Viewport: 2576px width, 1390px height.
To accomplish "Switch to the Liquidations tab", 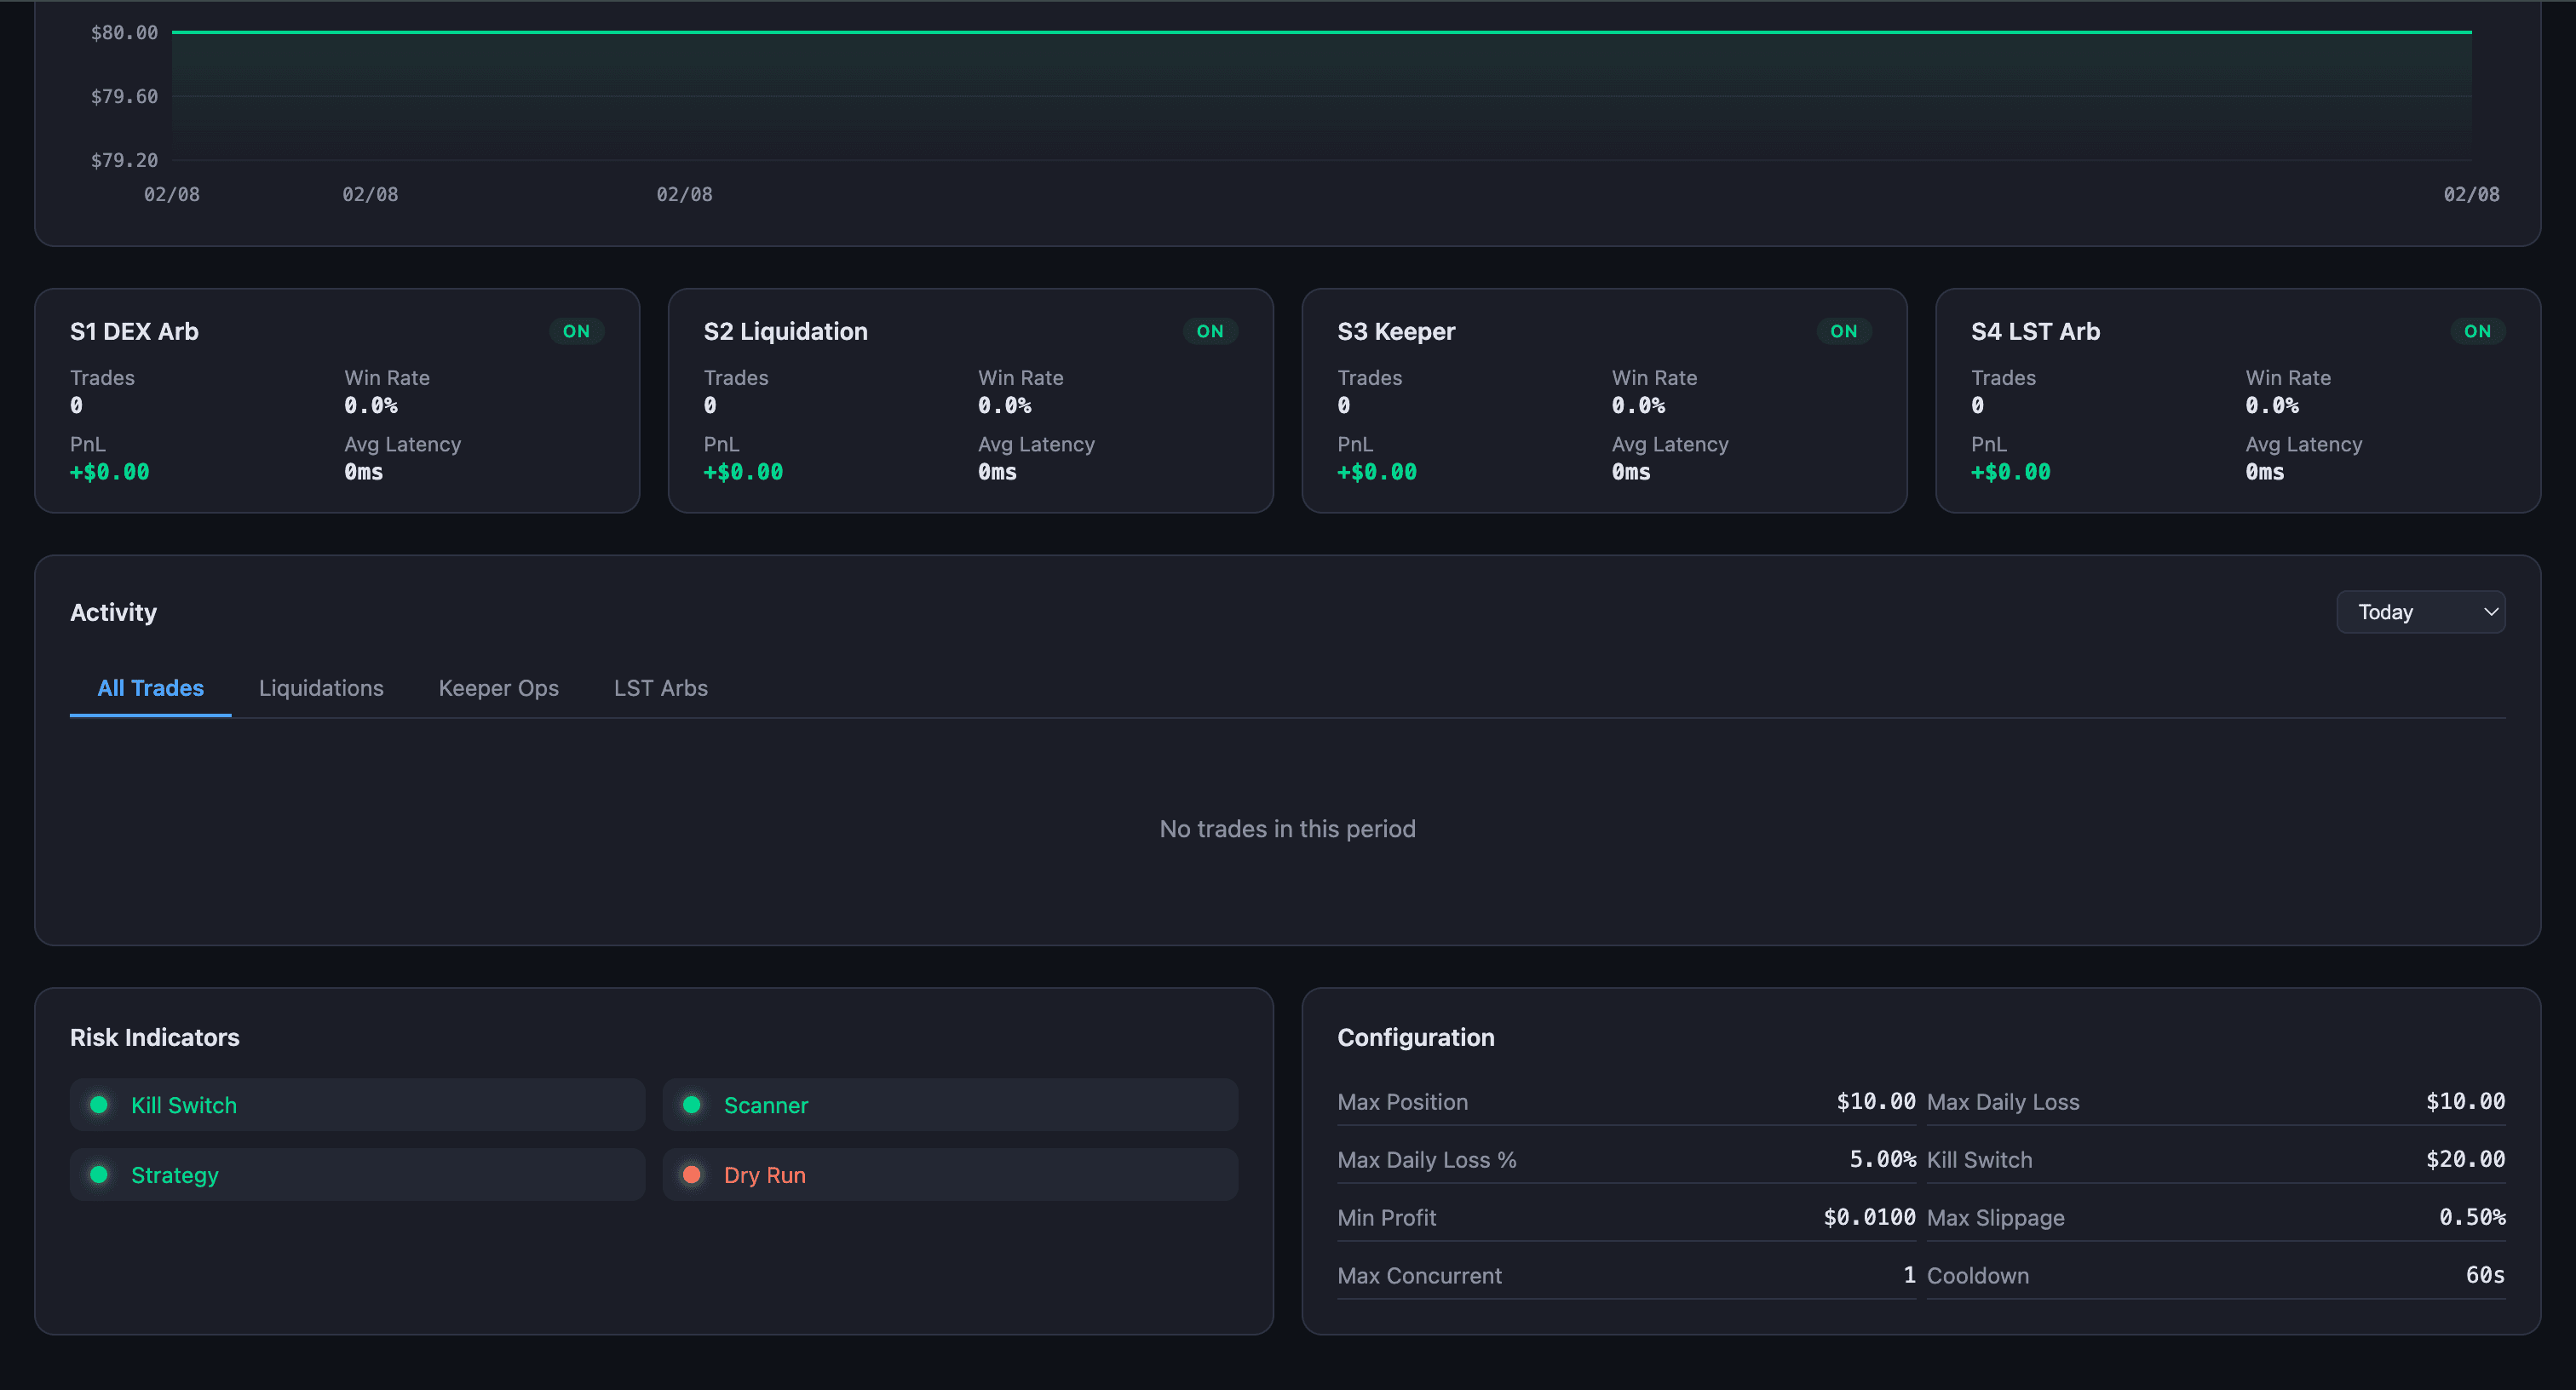I will [321, 688].
